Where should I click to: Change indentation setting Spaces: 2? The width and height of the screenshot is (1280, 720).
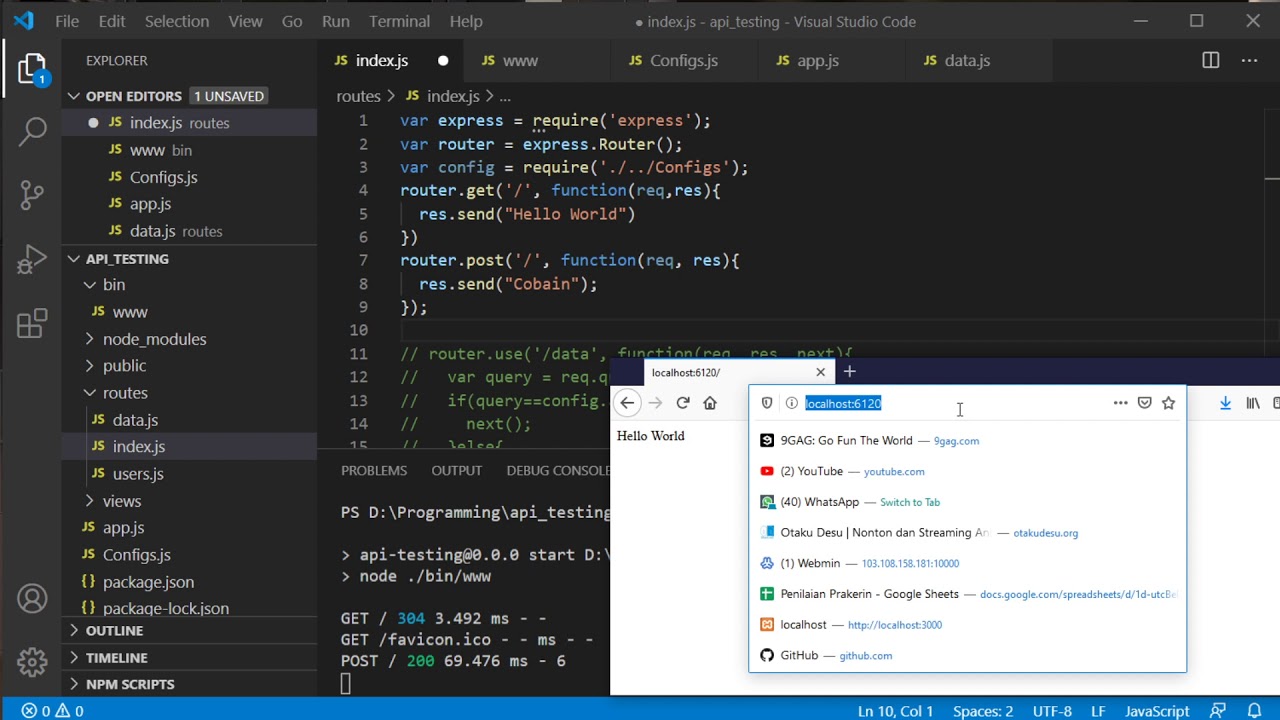pos(983,711)
